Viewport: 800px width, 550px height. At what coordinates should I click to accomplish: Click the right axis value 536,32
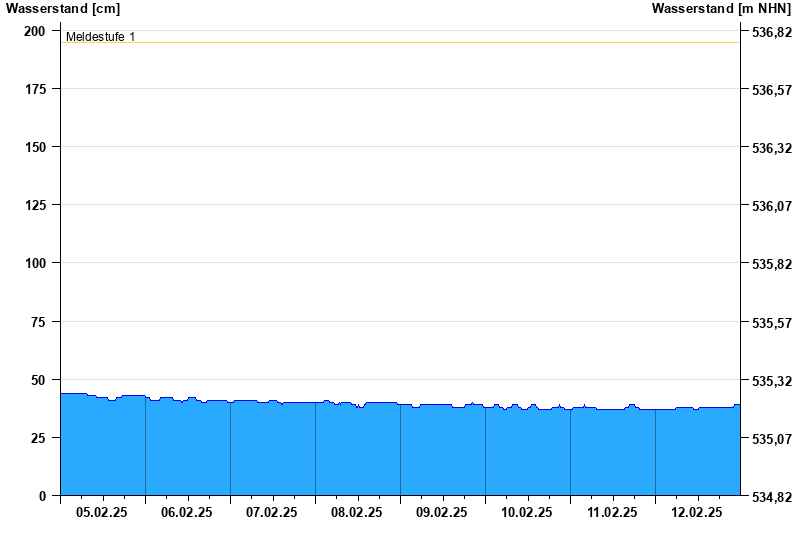(772, 148)
